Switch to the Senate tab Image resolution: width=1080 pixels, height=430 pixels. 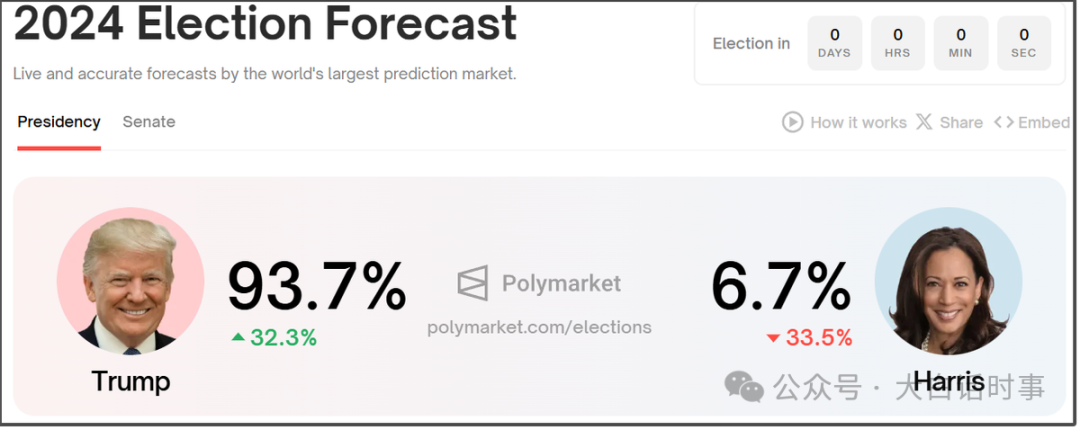point(149,122)
